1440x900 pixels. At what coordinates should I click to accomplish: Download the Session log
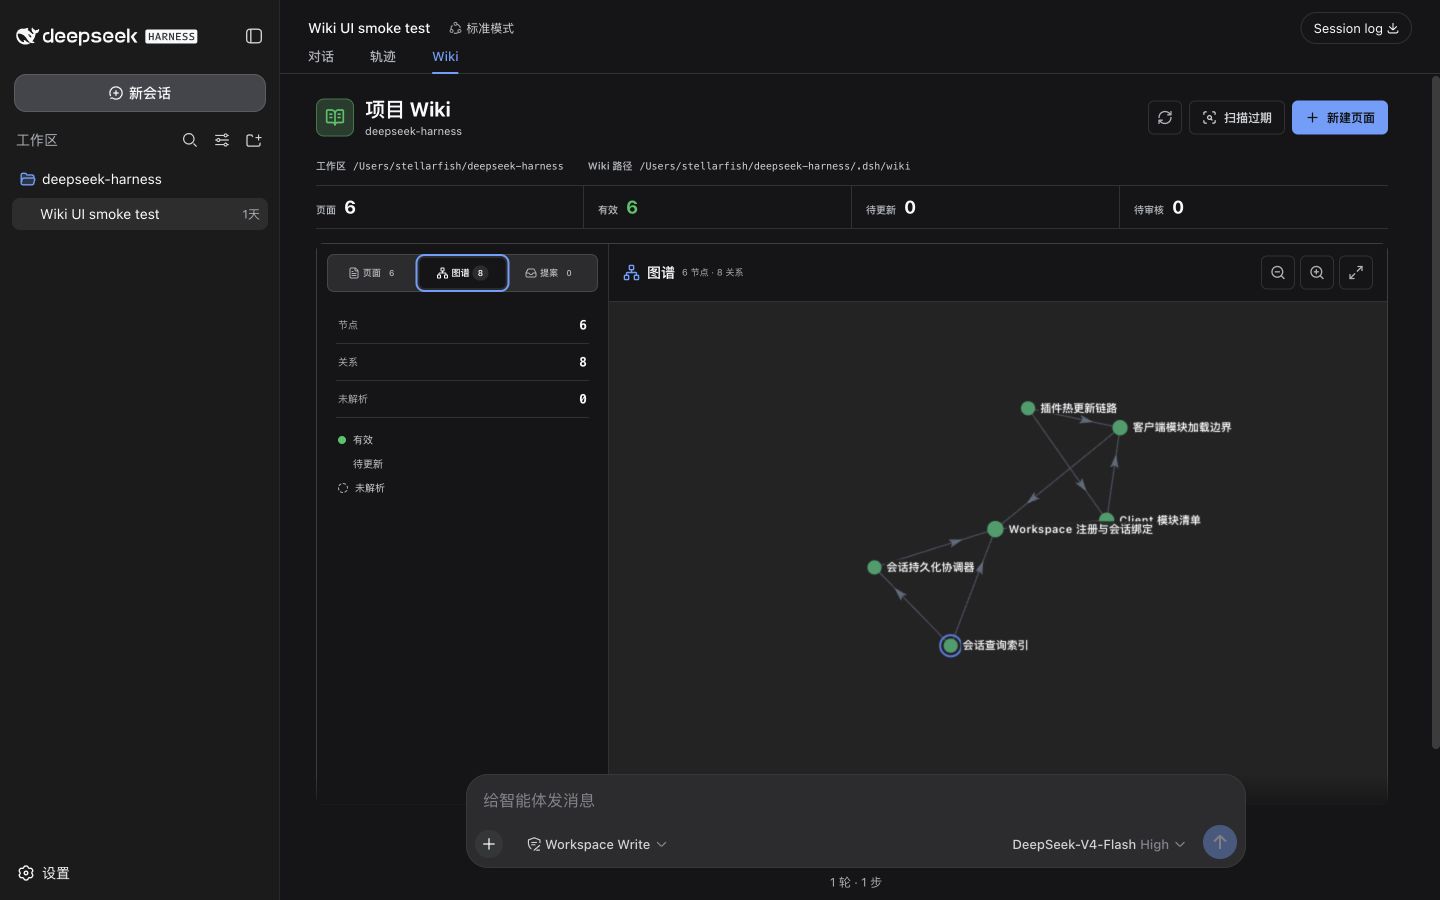pos(1356,28)
